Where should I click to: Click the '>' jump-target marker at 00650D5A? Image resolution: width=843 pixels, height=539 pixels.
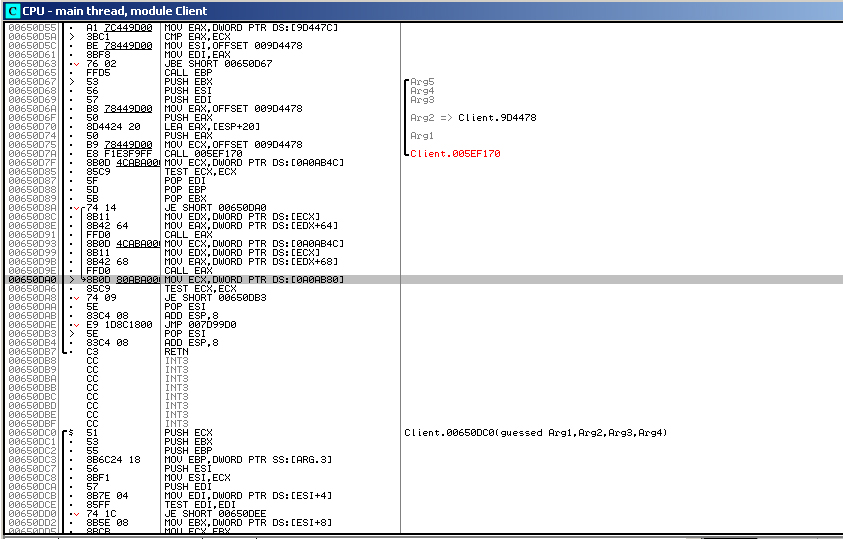pos(69,36)
